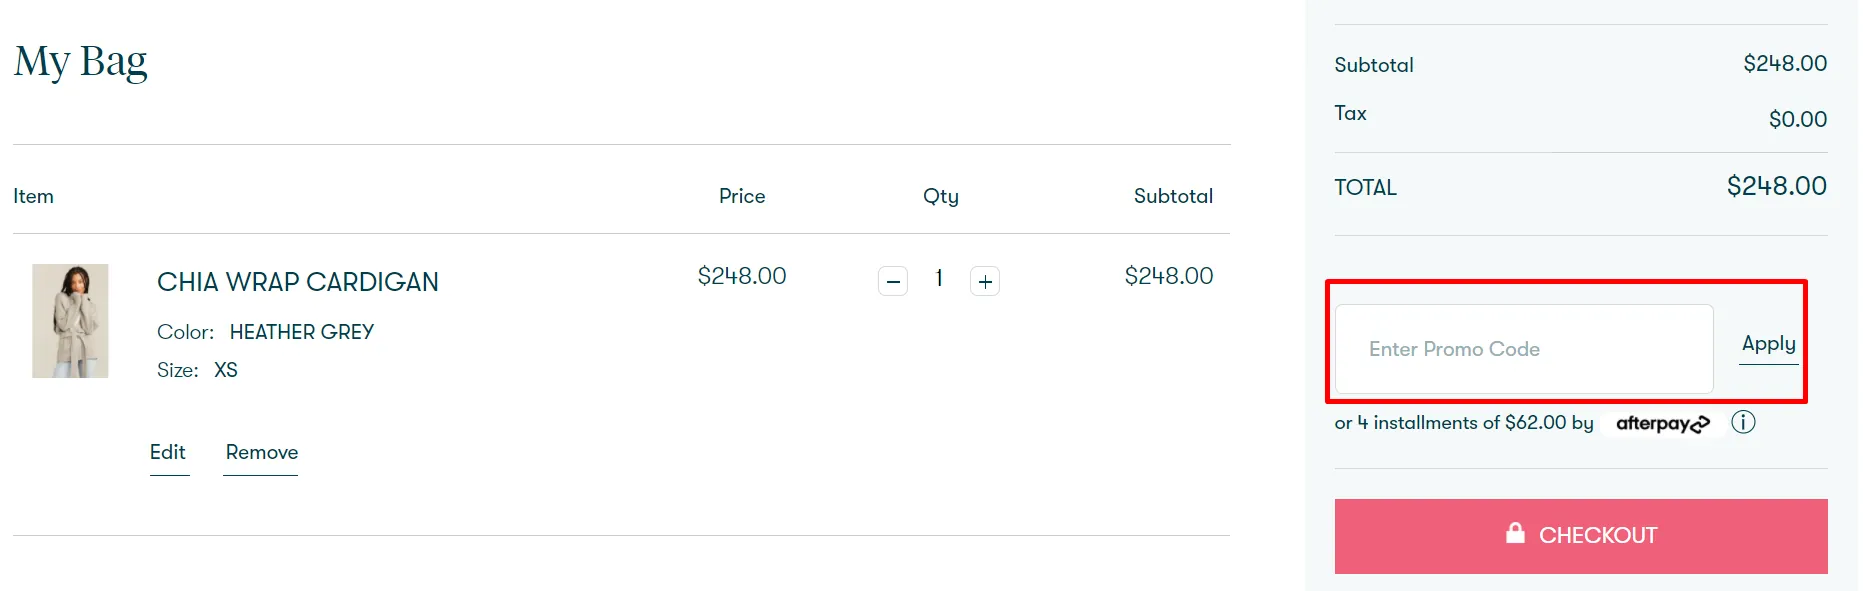Increase quantity with the plus button
1863x591 pixels.
(985, 281)
